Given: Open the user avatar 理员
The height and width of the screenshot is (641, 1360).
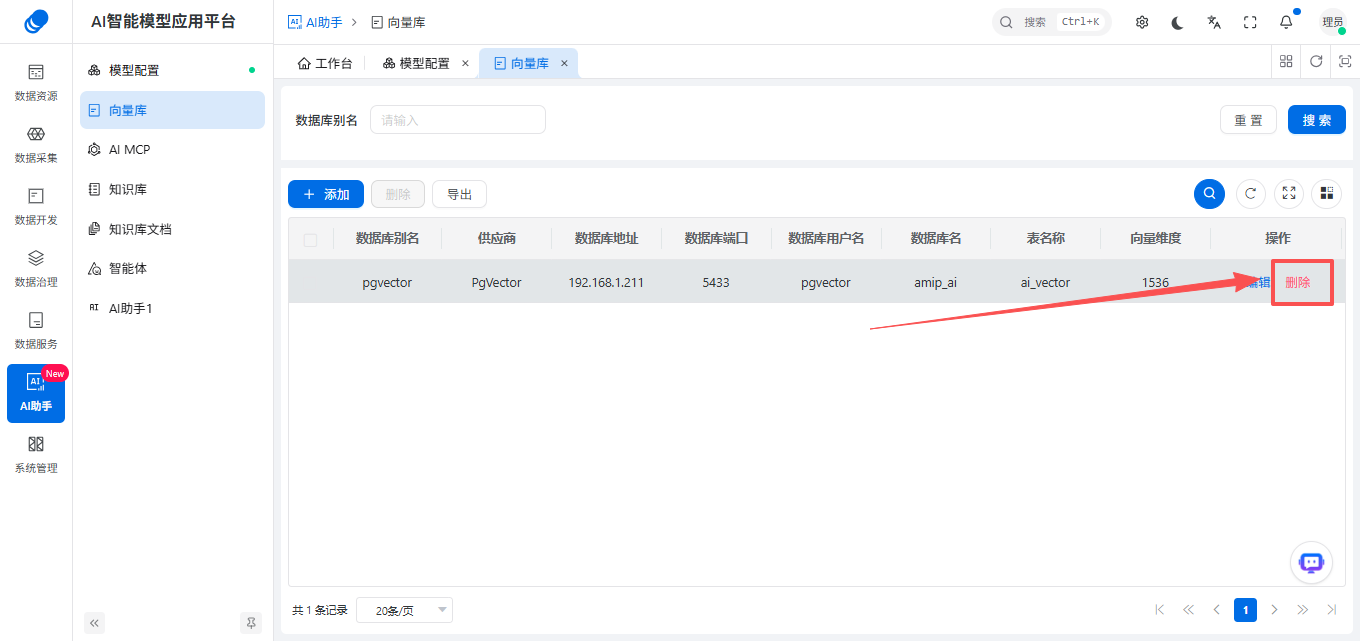Looking at the screenshot, I should [x=1332, y=22].
